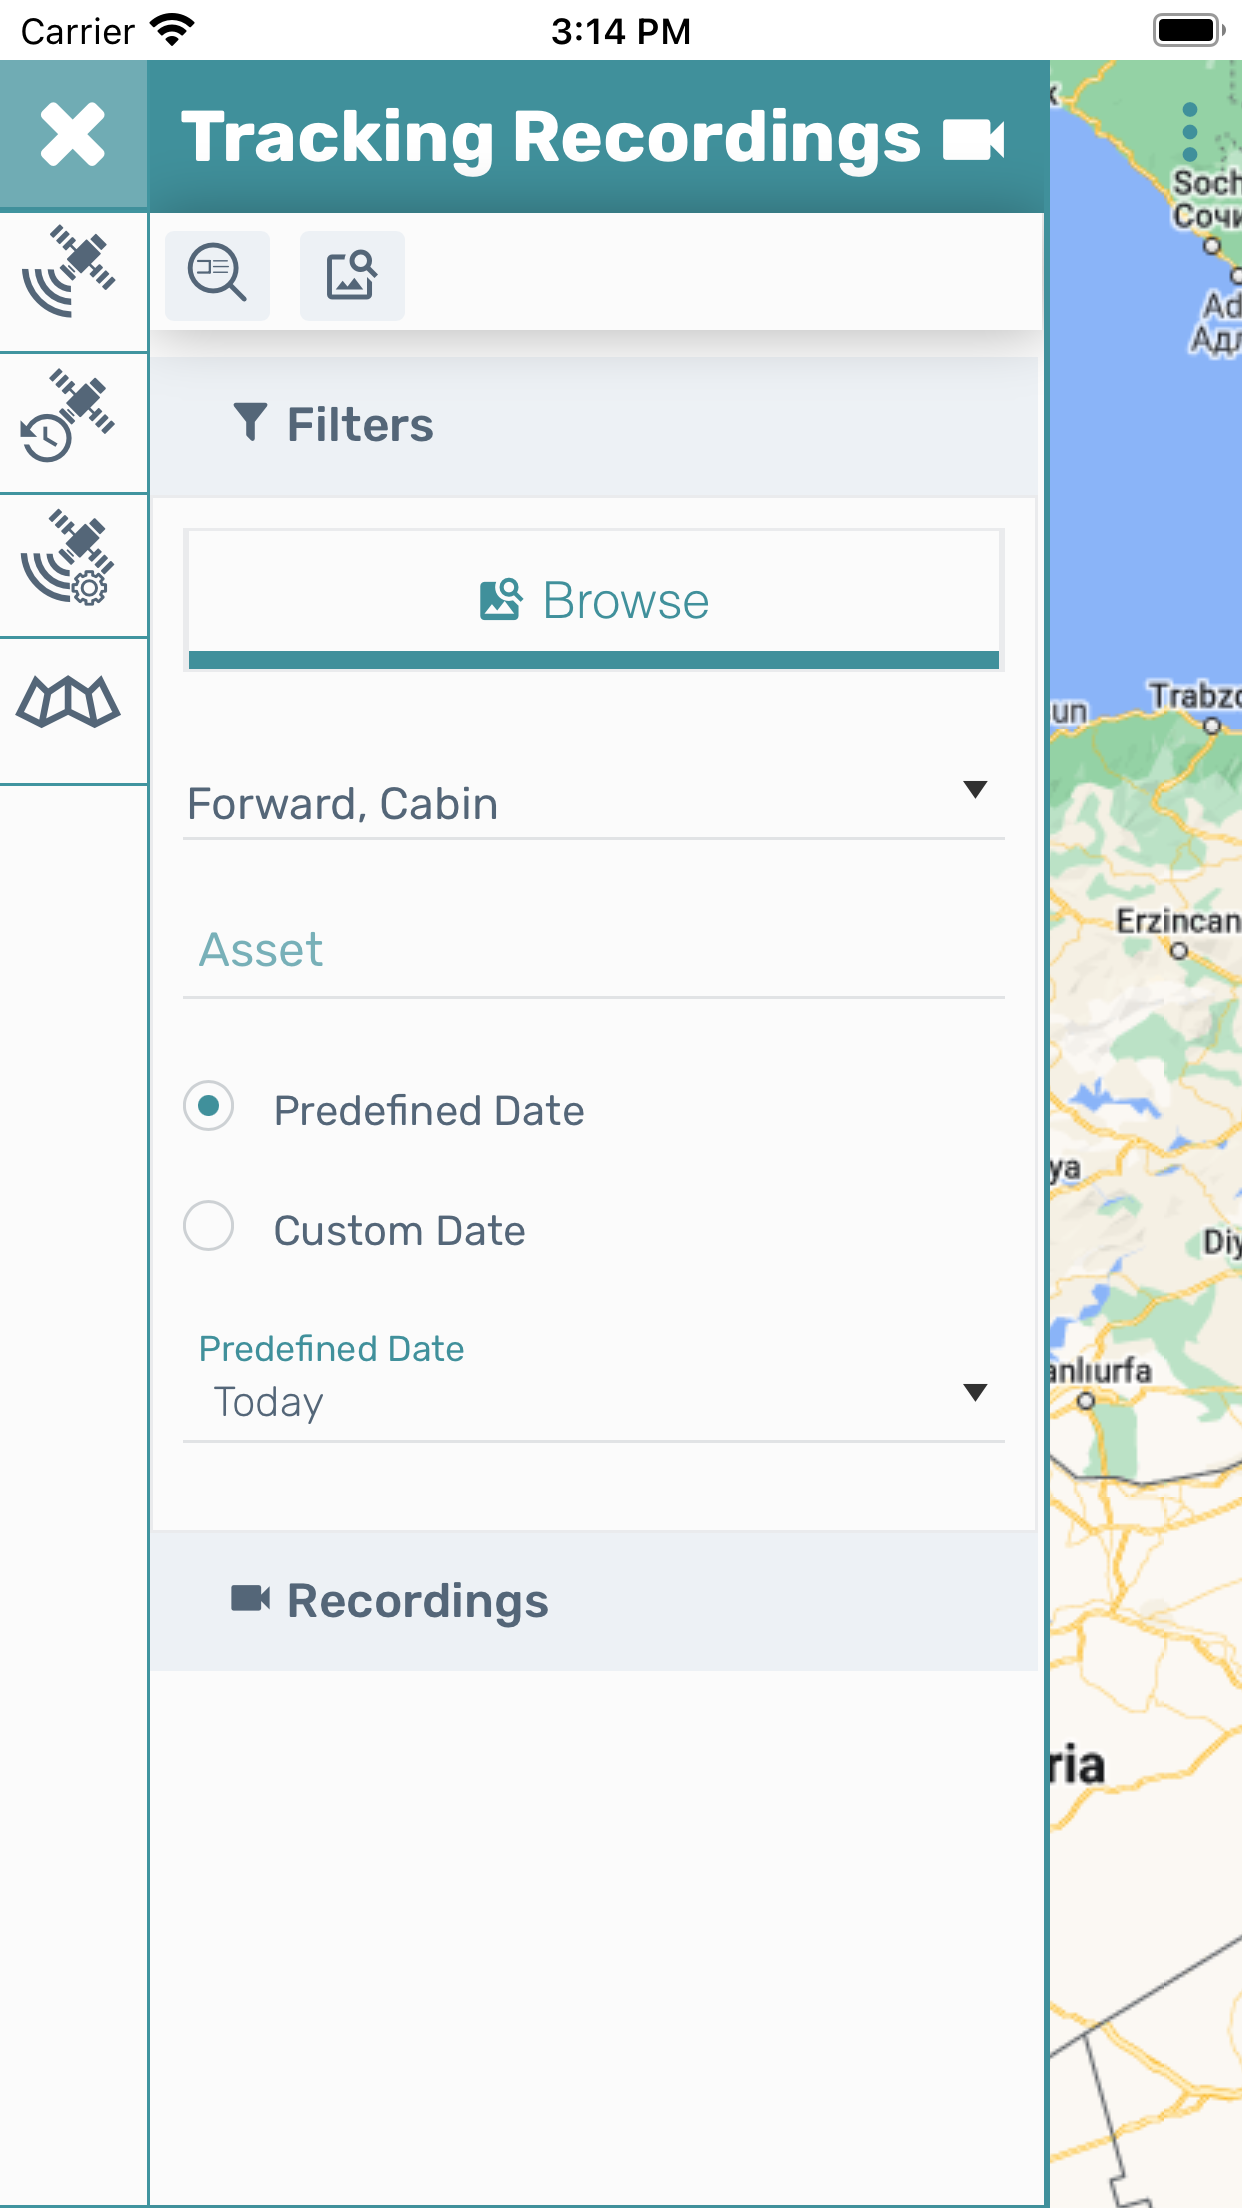Switch to the Browse tab
This screenshot has width=1242, height=2208.
(594, 600)
